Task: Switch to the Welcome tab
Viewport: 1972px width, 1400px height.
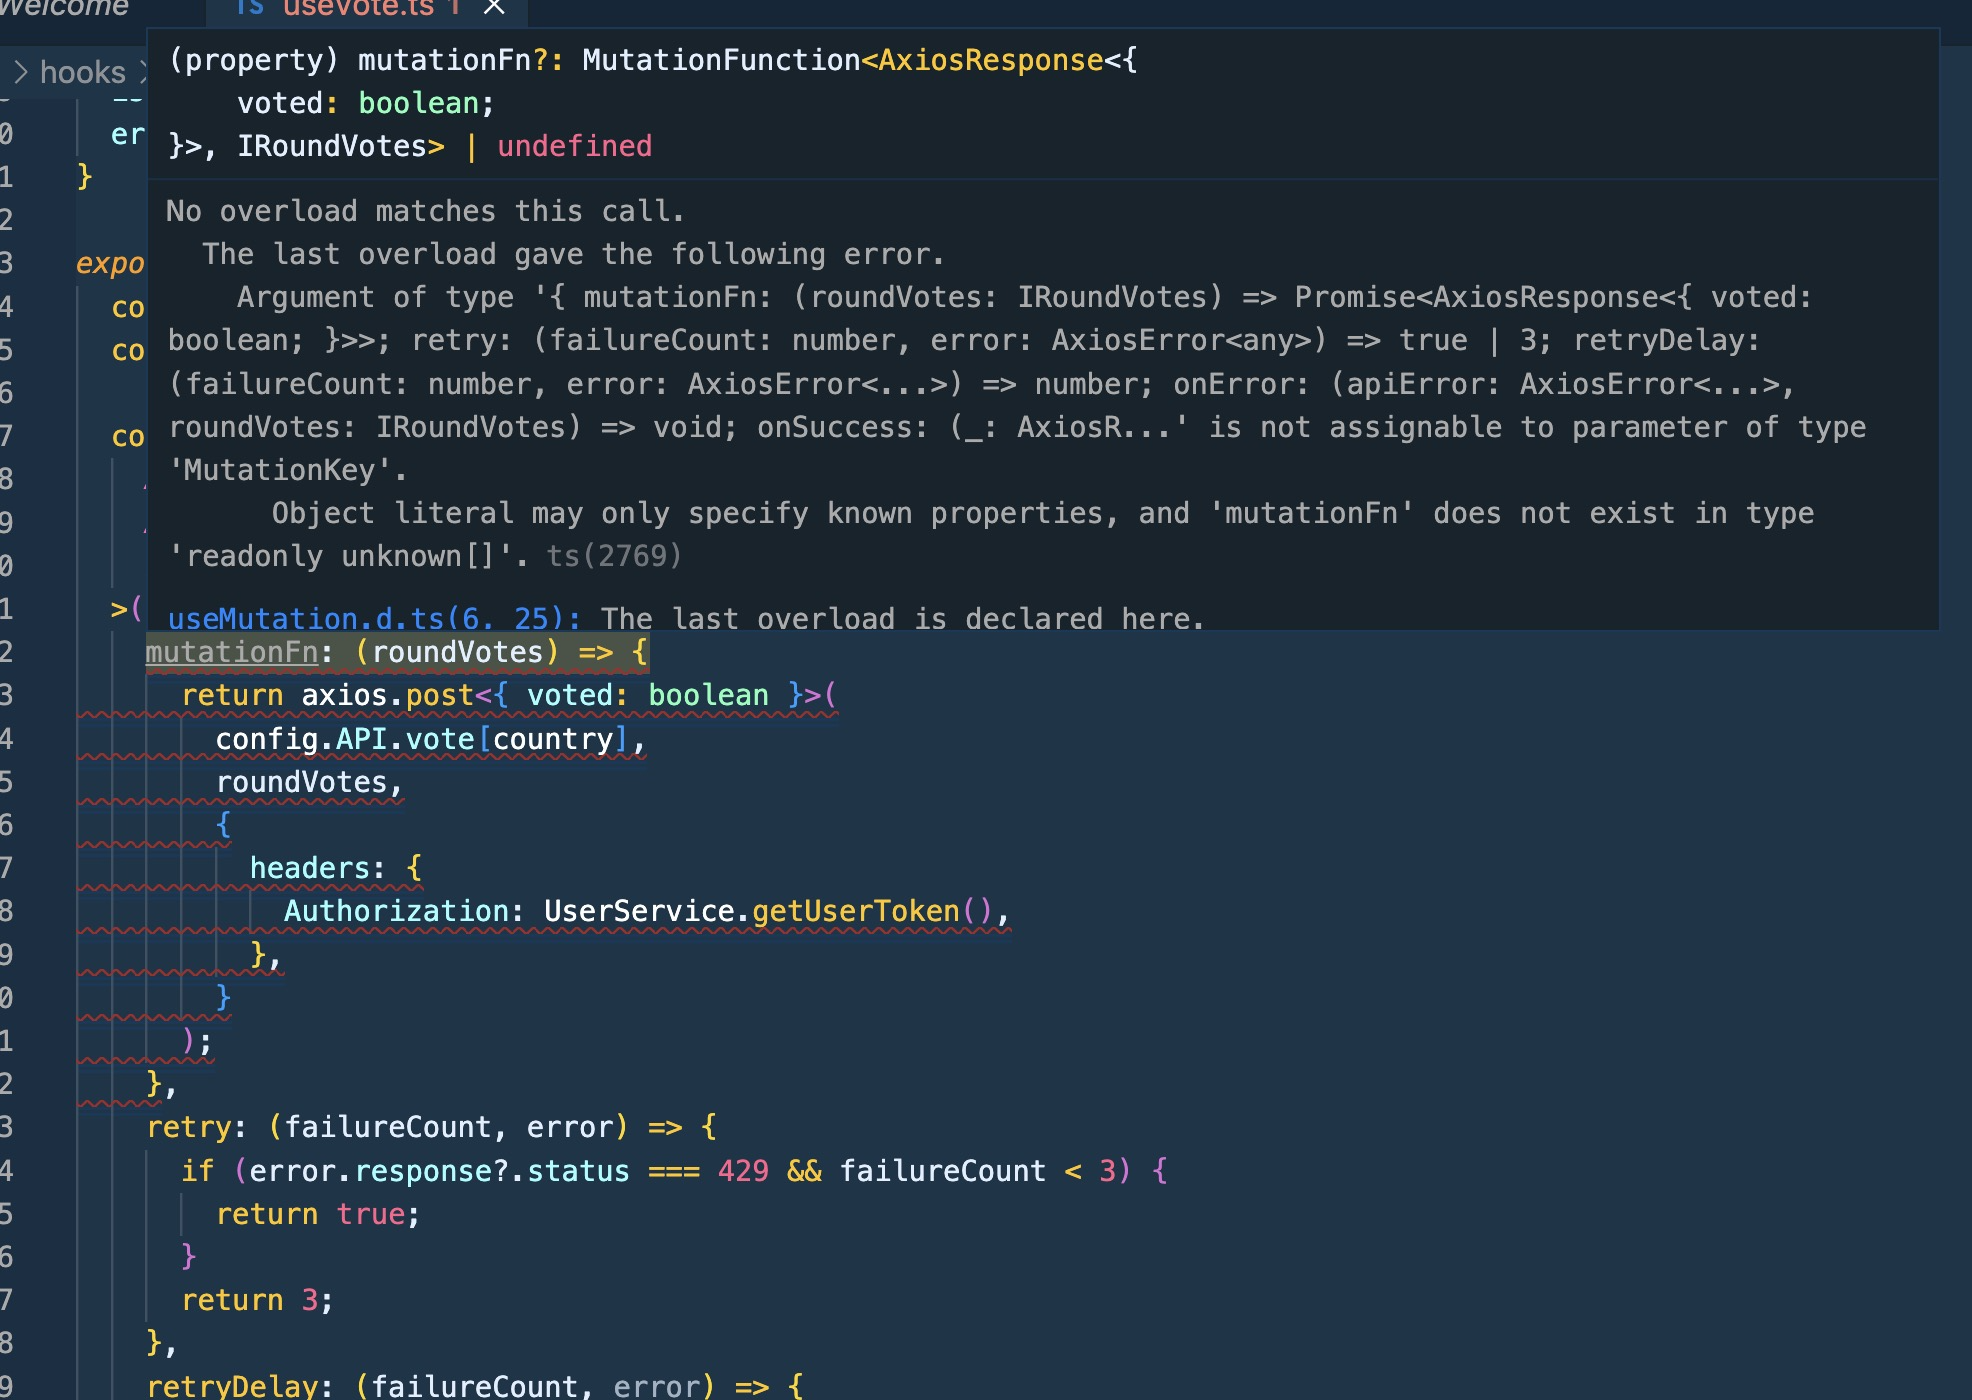Action: (64, 8)
